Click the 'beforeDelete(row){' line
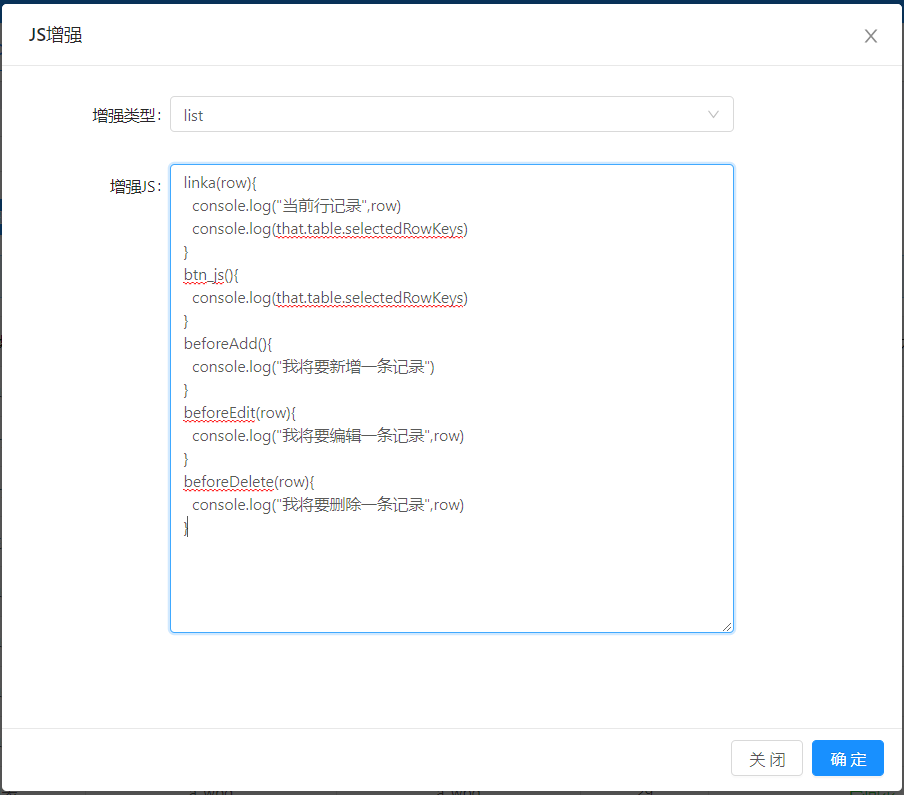 click(x=249, y=482)
